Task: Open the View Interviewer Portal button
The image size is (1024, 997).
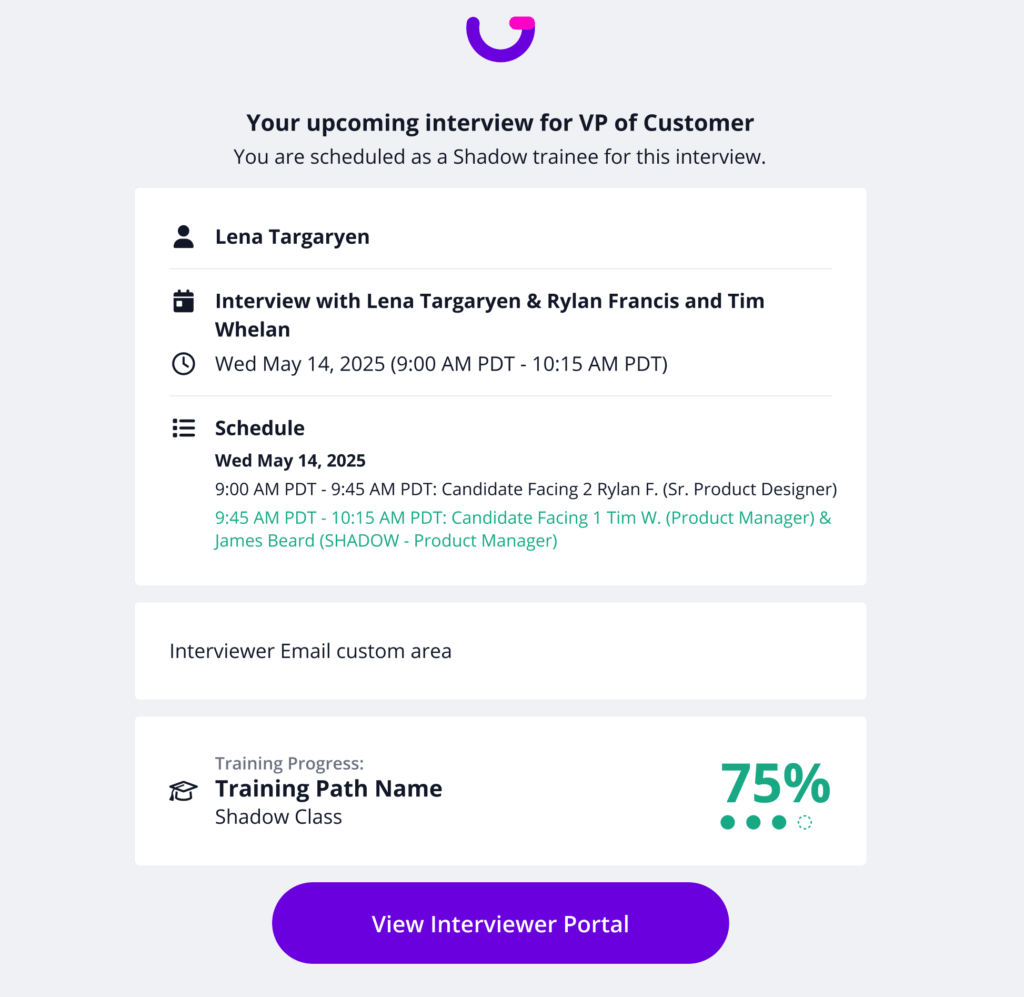Action: pos(500,923)
